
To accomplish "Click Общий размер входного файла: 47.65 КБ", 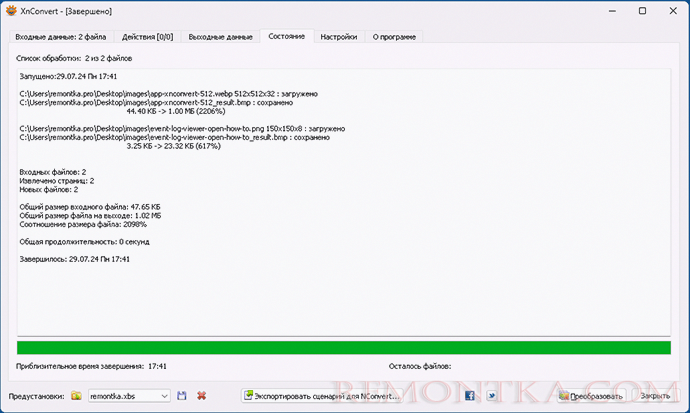I will tap(90, 207).
